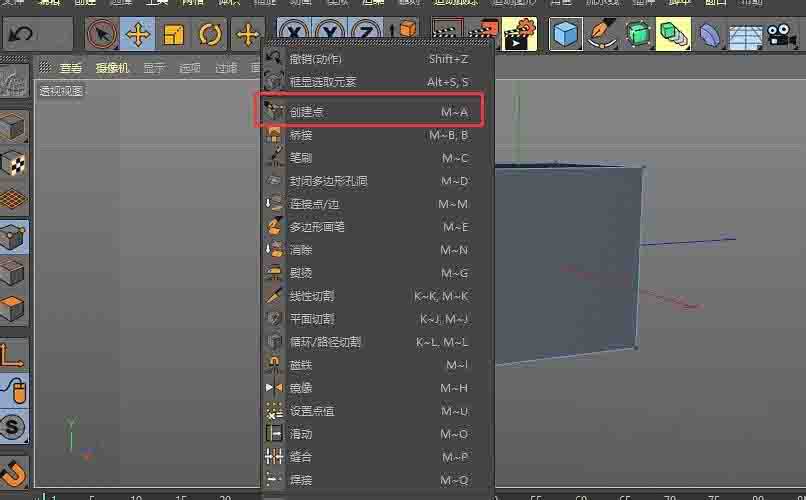Open the viewport 显示 menu
The image size is (806, 500).
click(154, 68)
